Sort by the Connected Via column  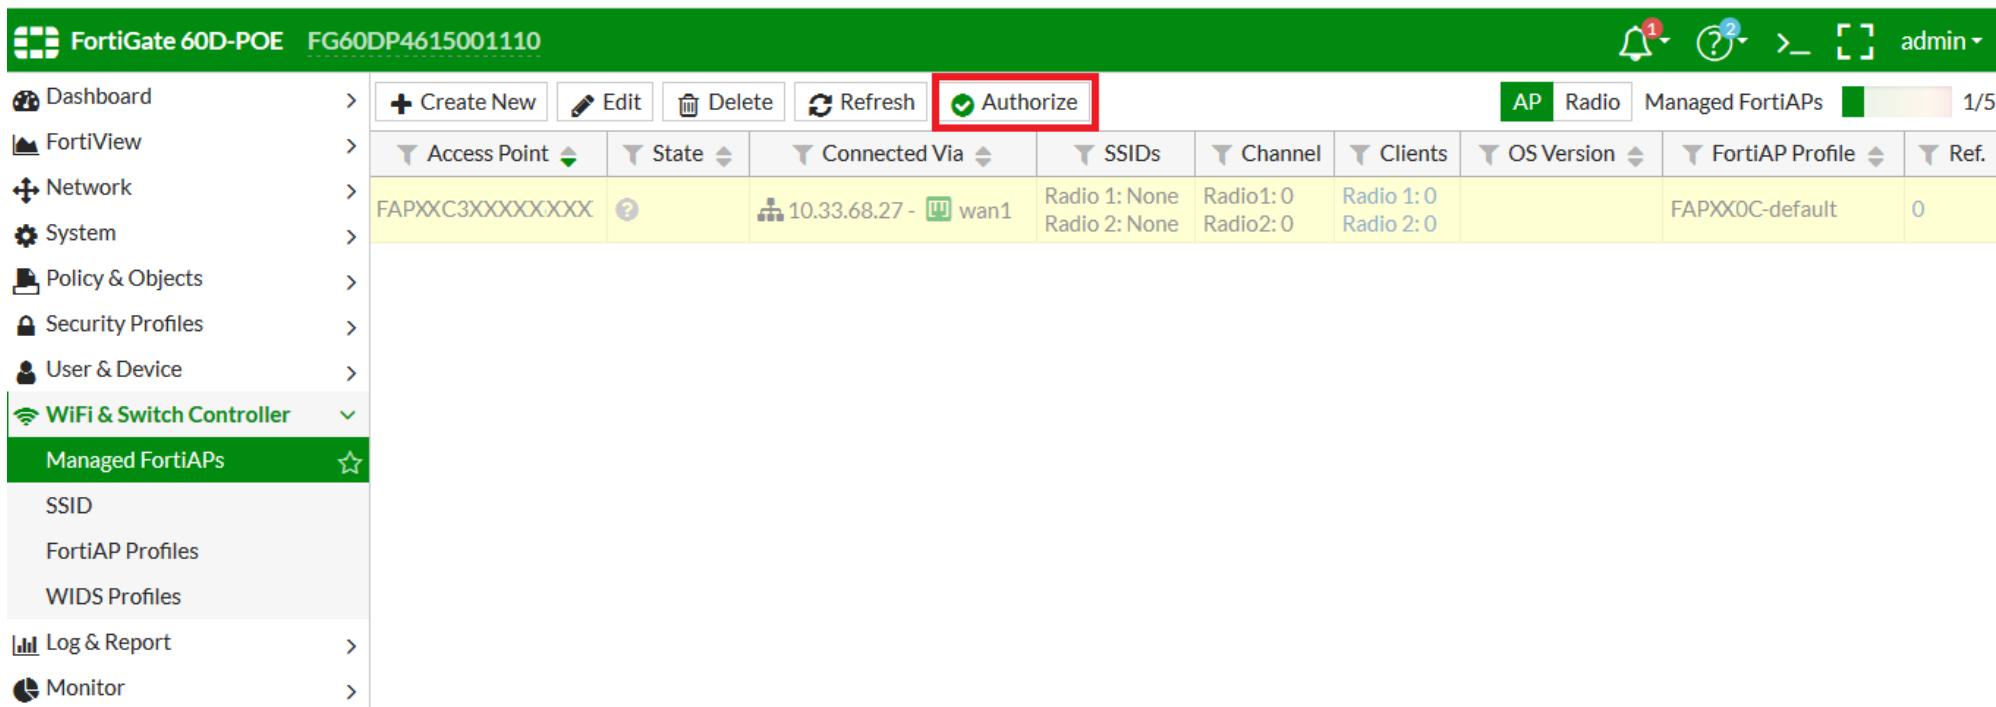[983, 155]
